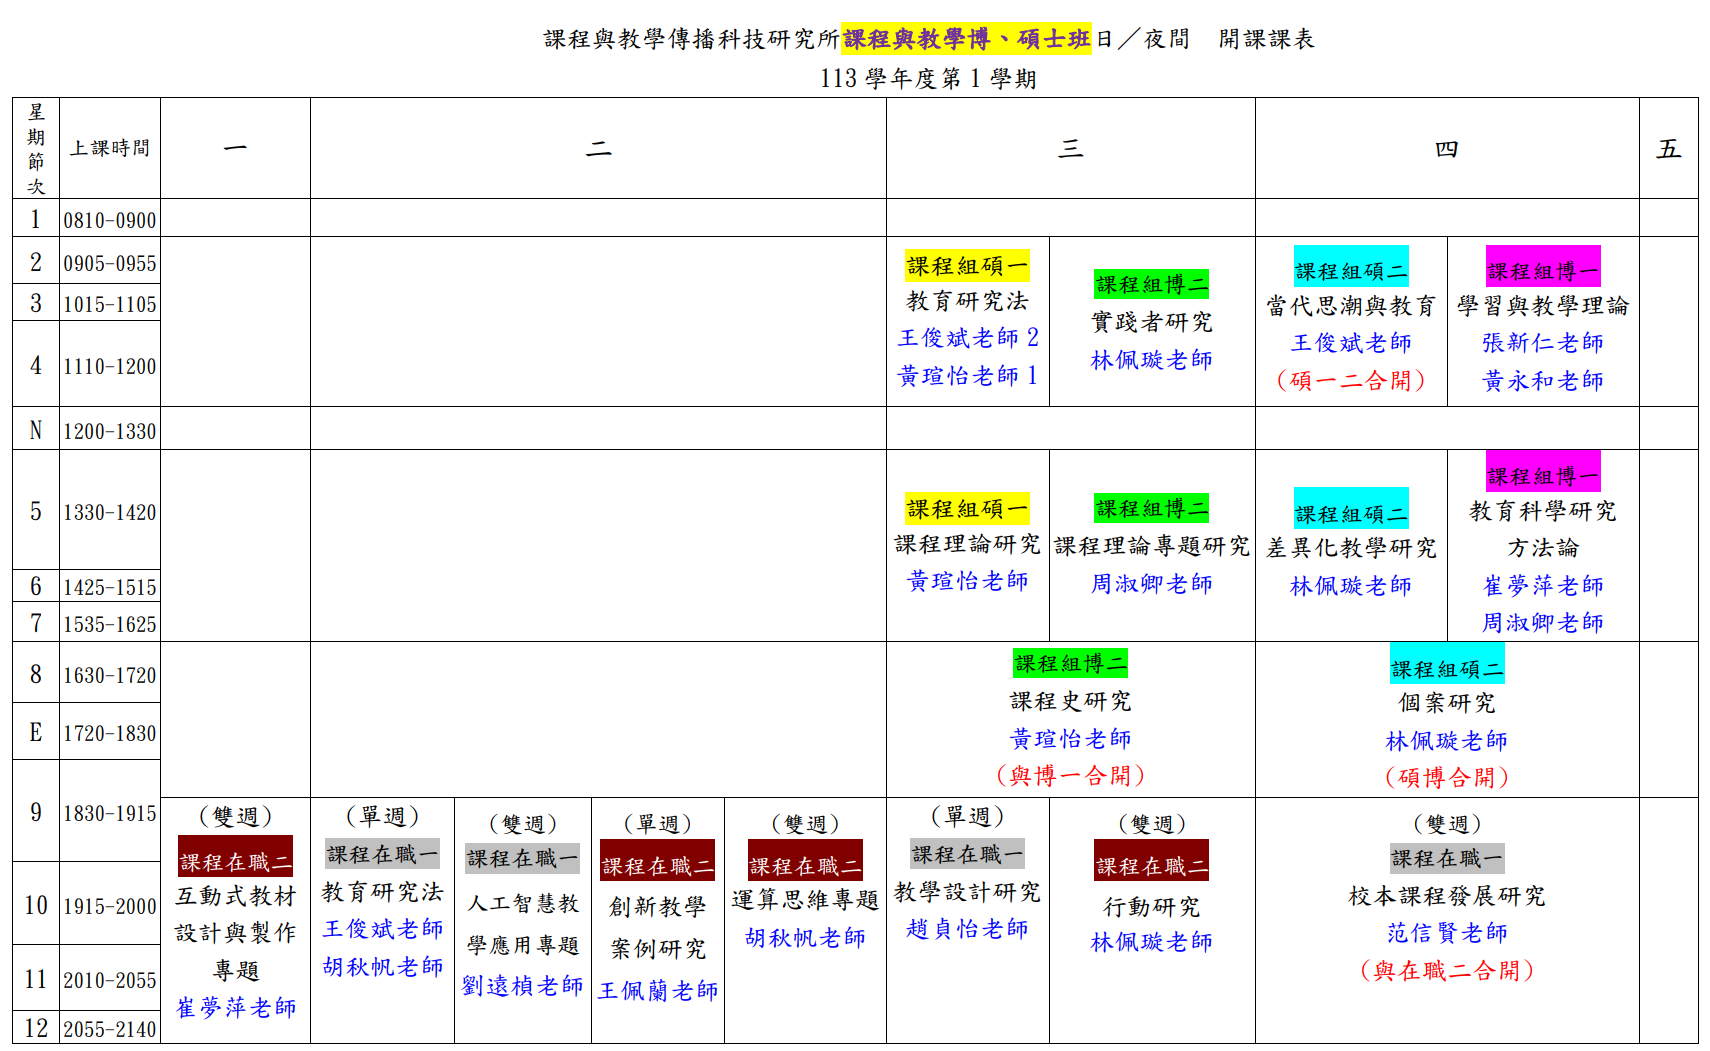Click magenta '課程組博一' label above 學習與教學理論
This screenshot has height=1051, width=1710.
1543,266
